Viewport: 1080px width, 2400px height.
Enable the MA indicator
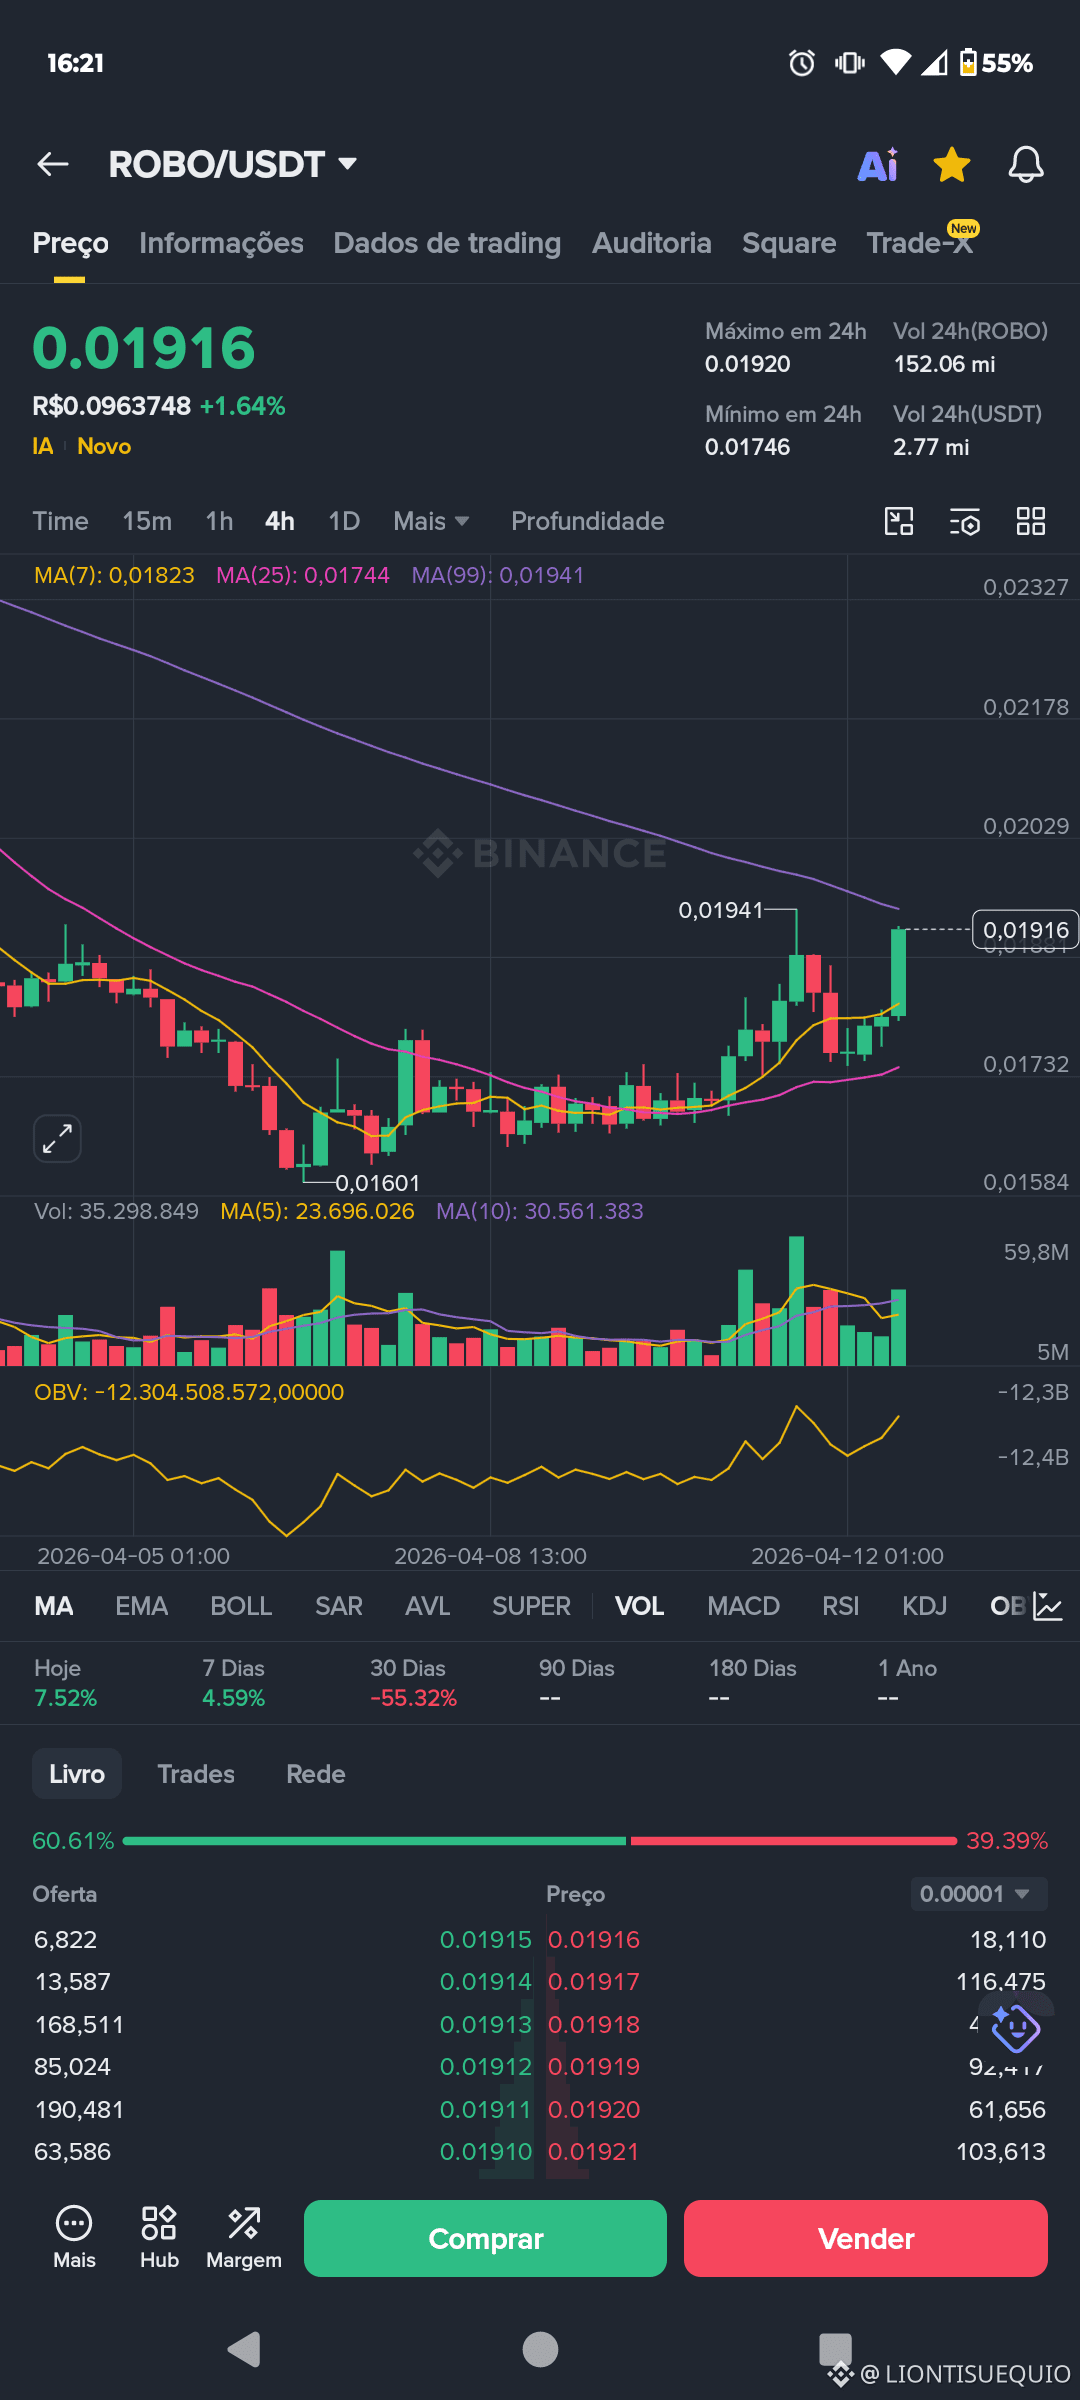click(x=54, y=1606)
